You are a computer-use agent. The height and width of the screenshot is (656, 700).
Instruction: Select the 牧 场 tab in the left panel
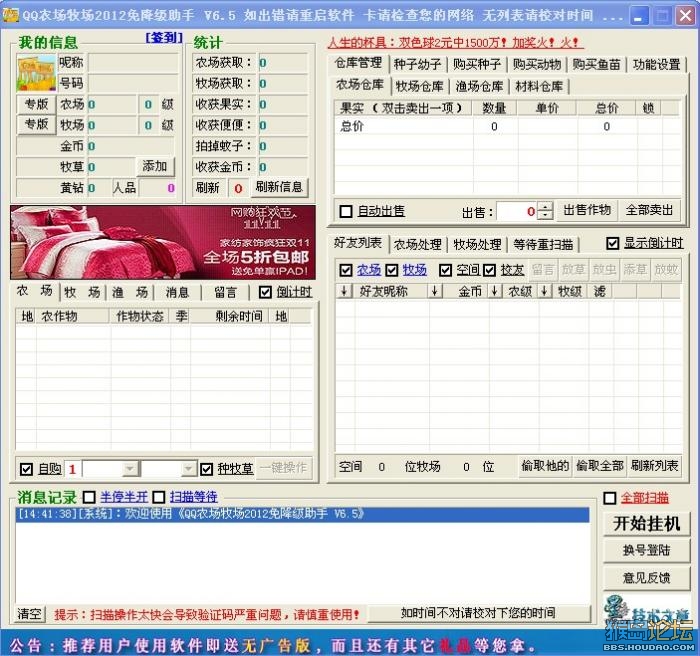pos(82,293)
